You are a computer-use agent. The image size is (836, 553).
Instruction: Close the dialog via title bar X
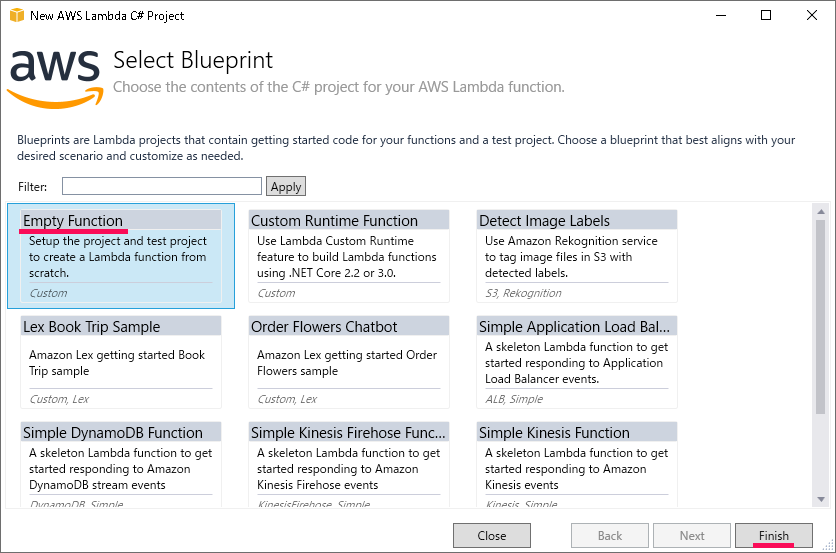pyautogui.click(x=811, y=15)
